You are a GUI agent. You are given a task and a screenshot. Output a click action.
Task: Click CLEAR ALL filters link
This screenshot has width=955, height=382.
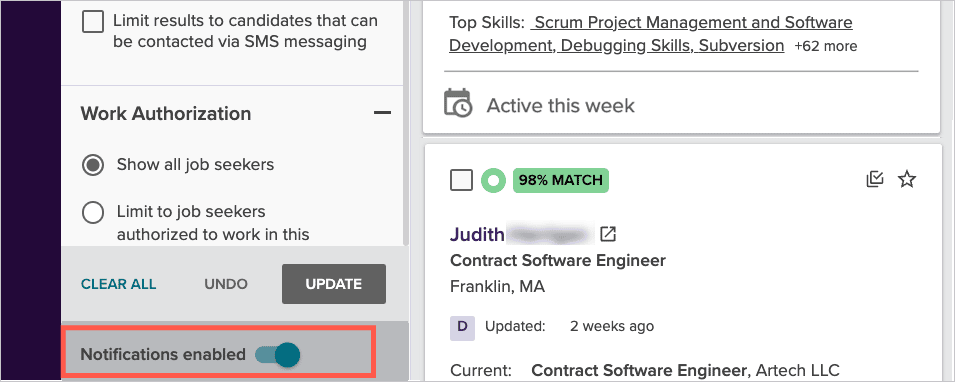pos(119,285)
